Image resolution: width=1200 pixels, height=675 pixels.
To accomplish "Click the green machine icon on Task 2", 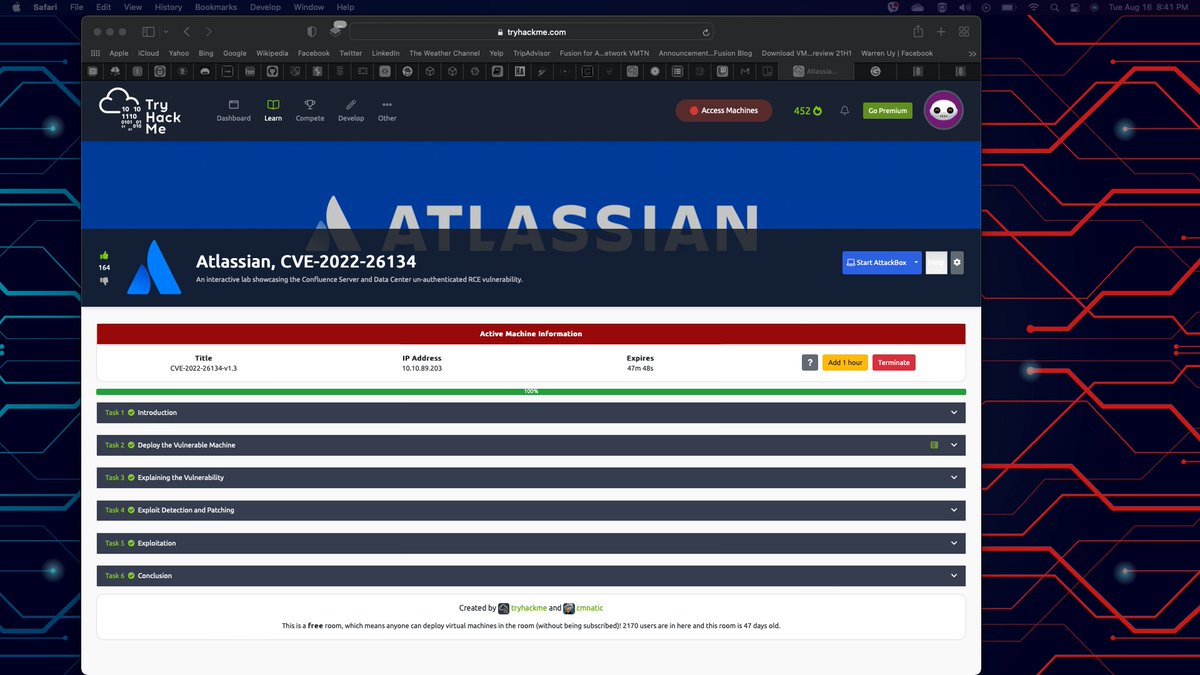I will click(935, 445).
